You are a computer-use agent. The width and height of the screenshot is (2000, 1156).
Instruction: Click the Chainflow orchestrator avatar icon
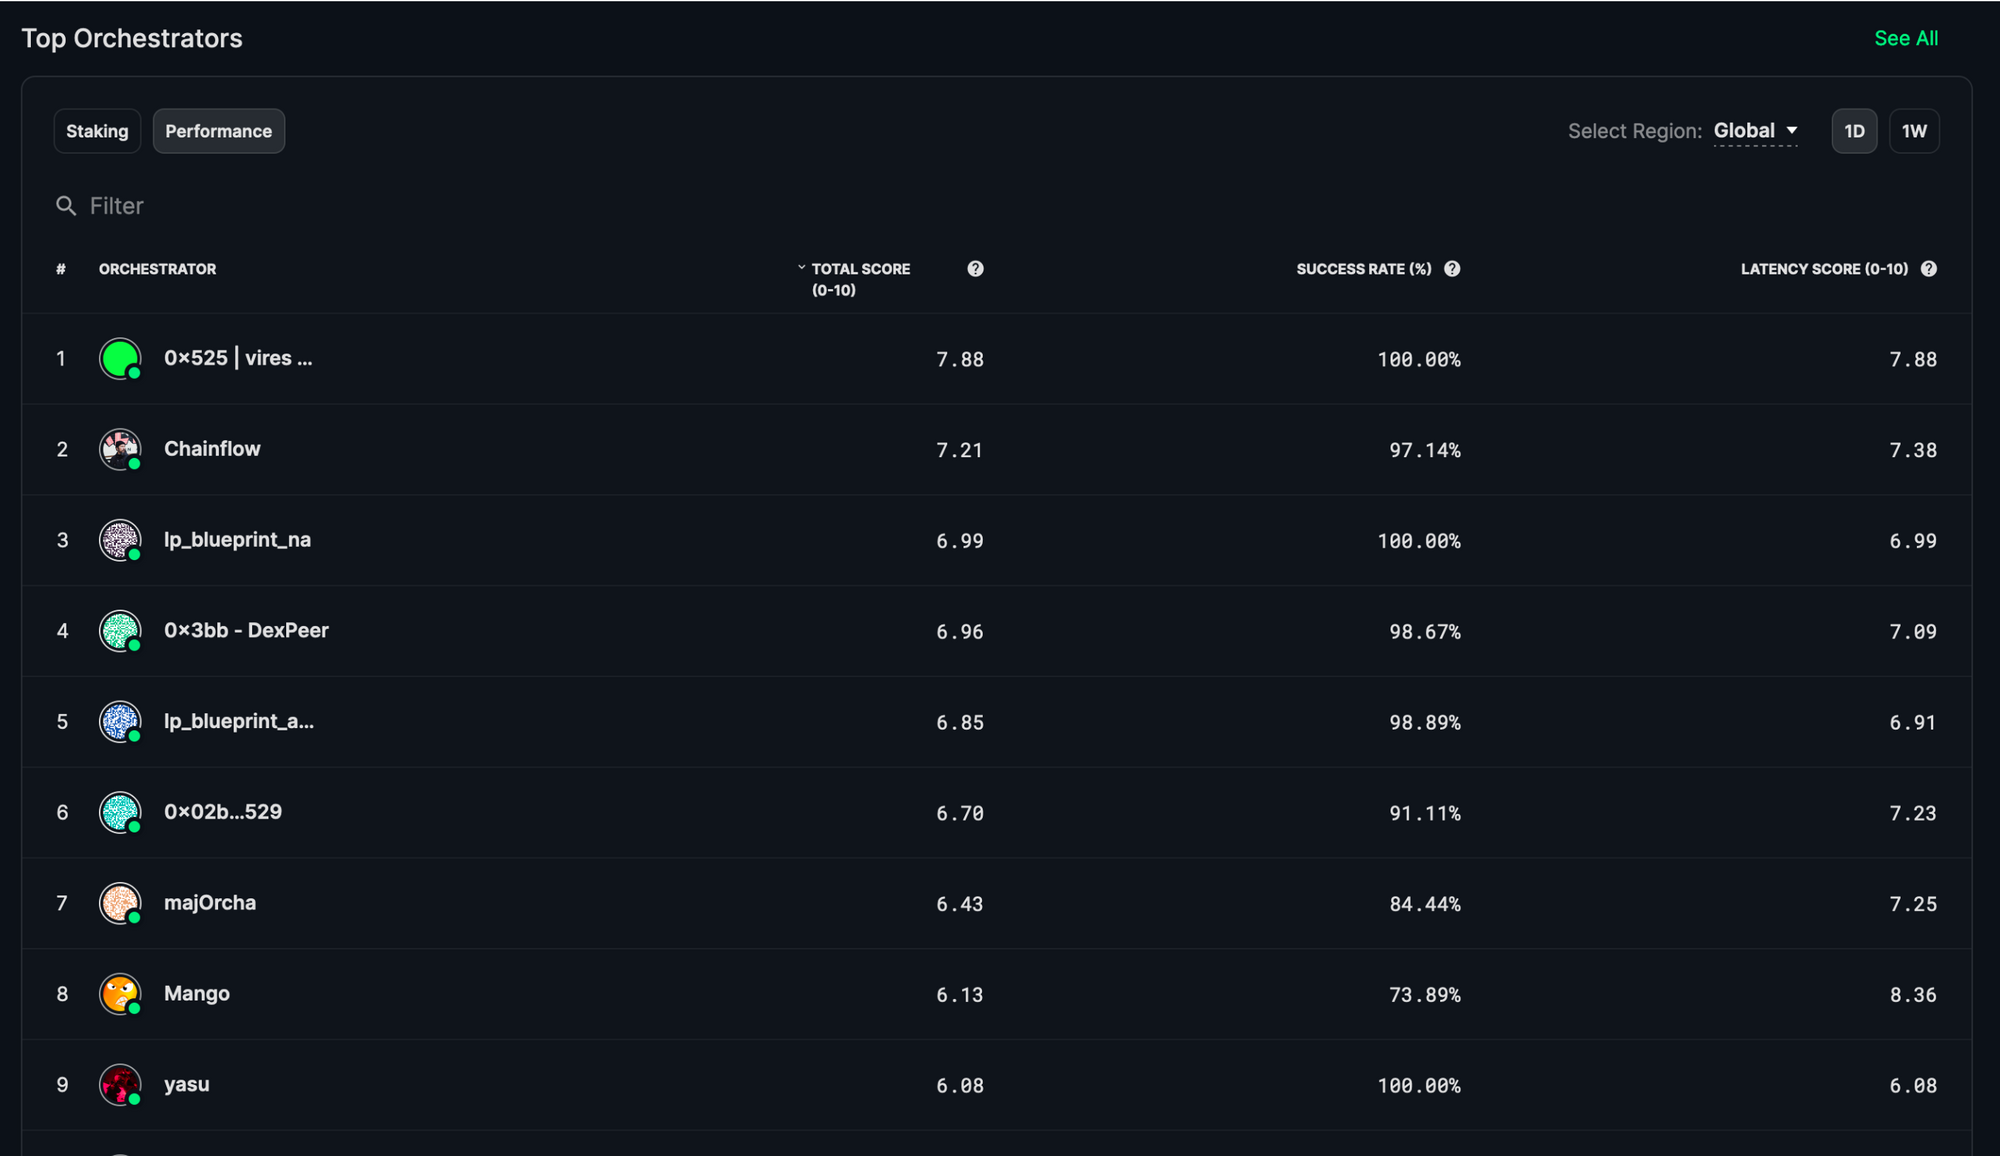point(122,446)
